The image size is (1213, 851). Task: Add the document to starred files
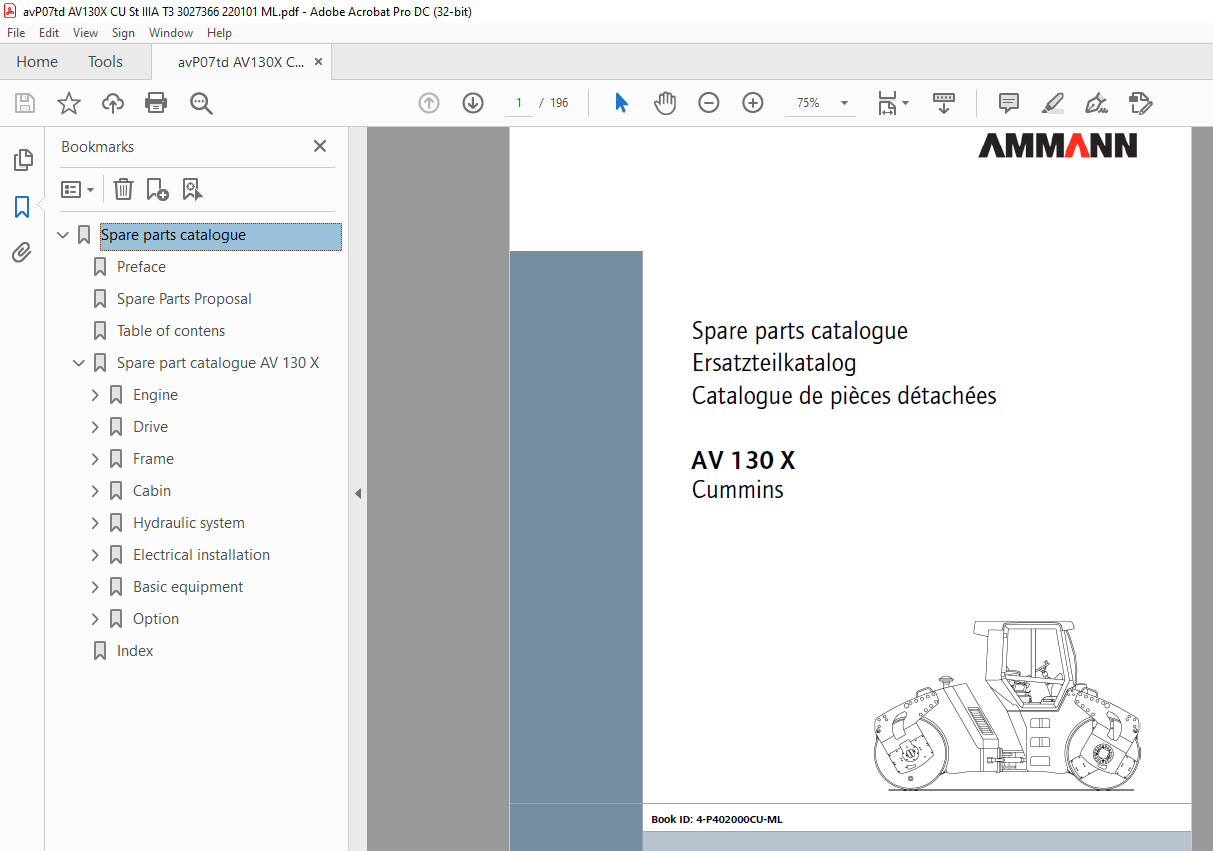(68, 103)
